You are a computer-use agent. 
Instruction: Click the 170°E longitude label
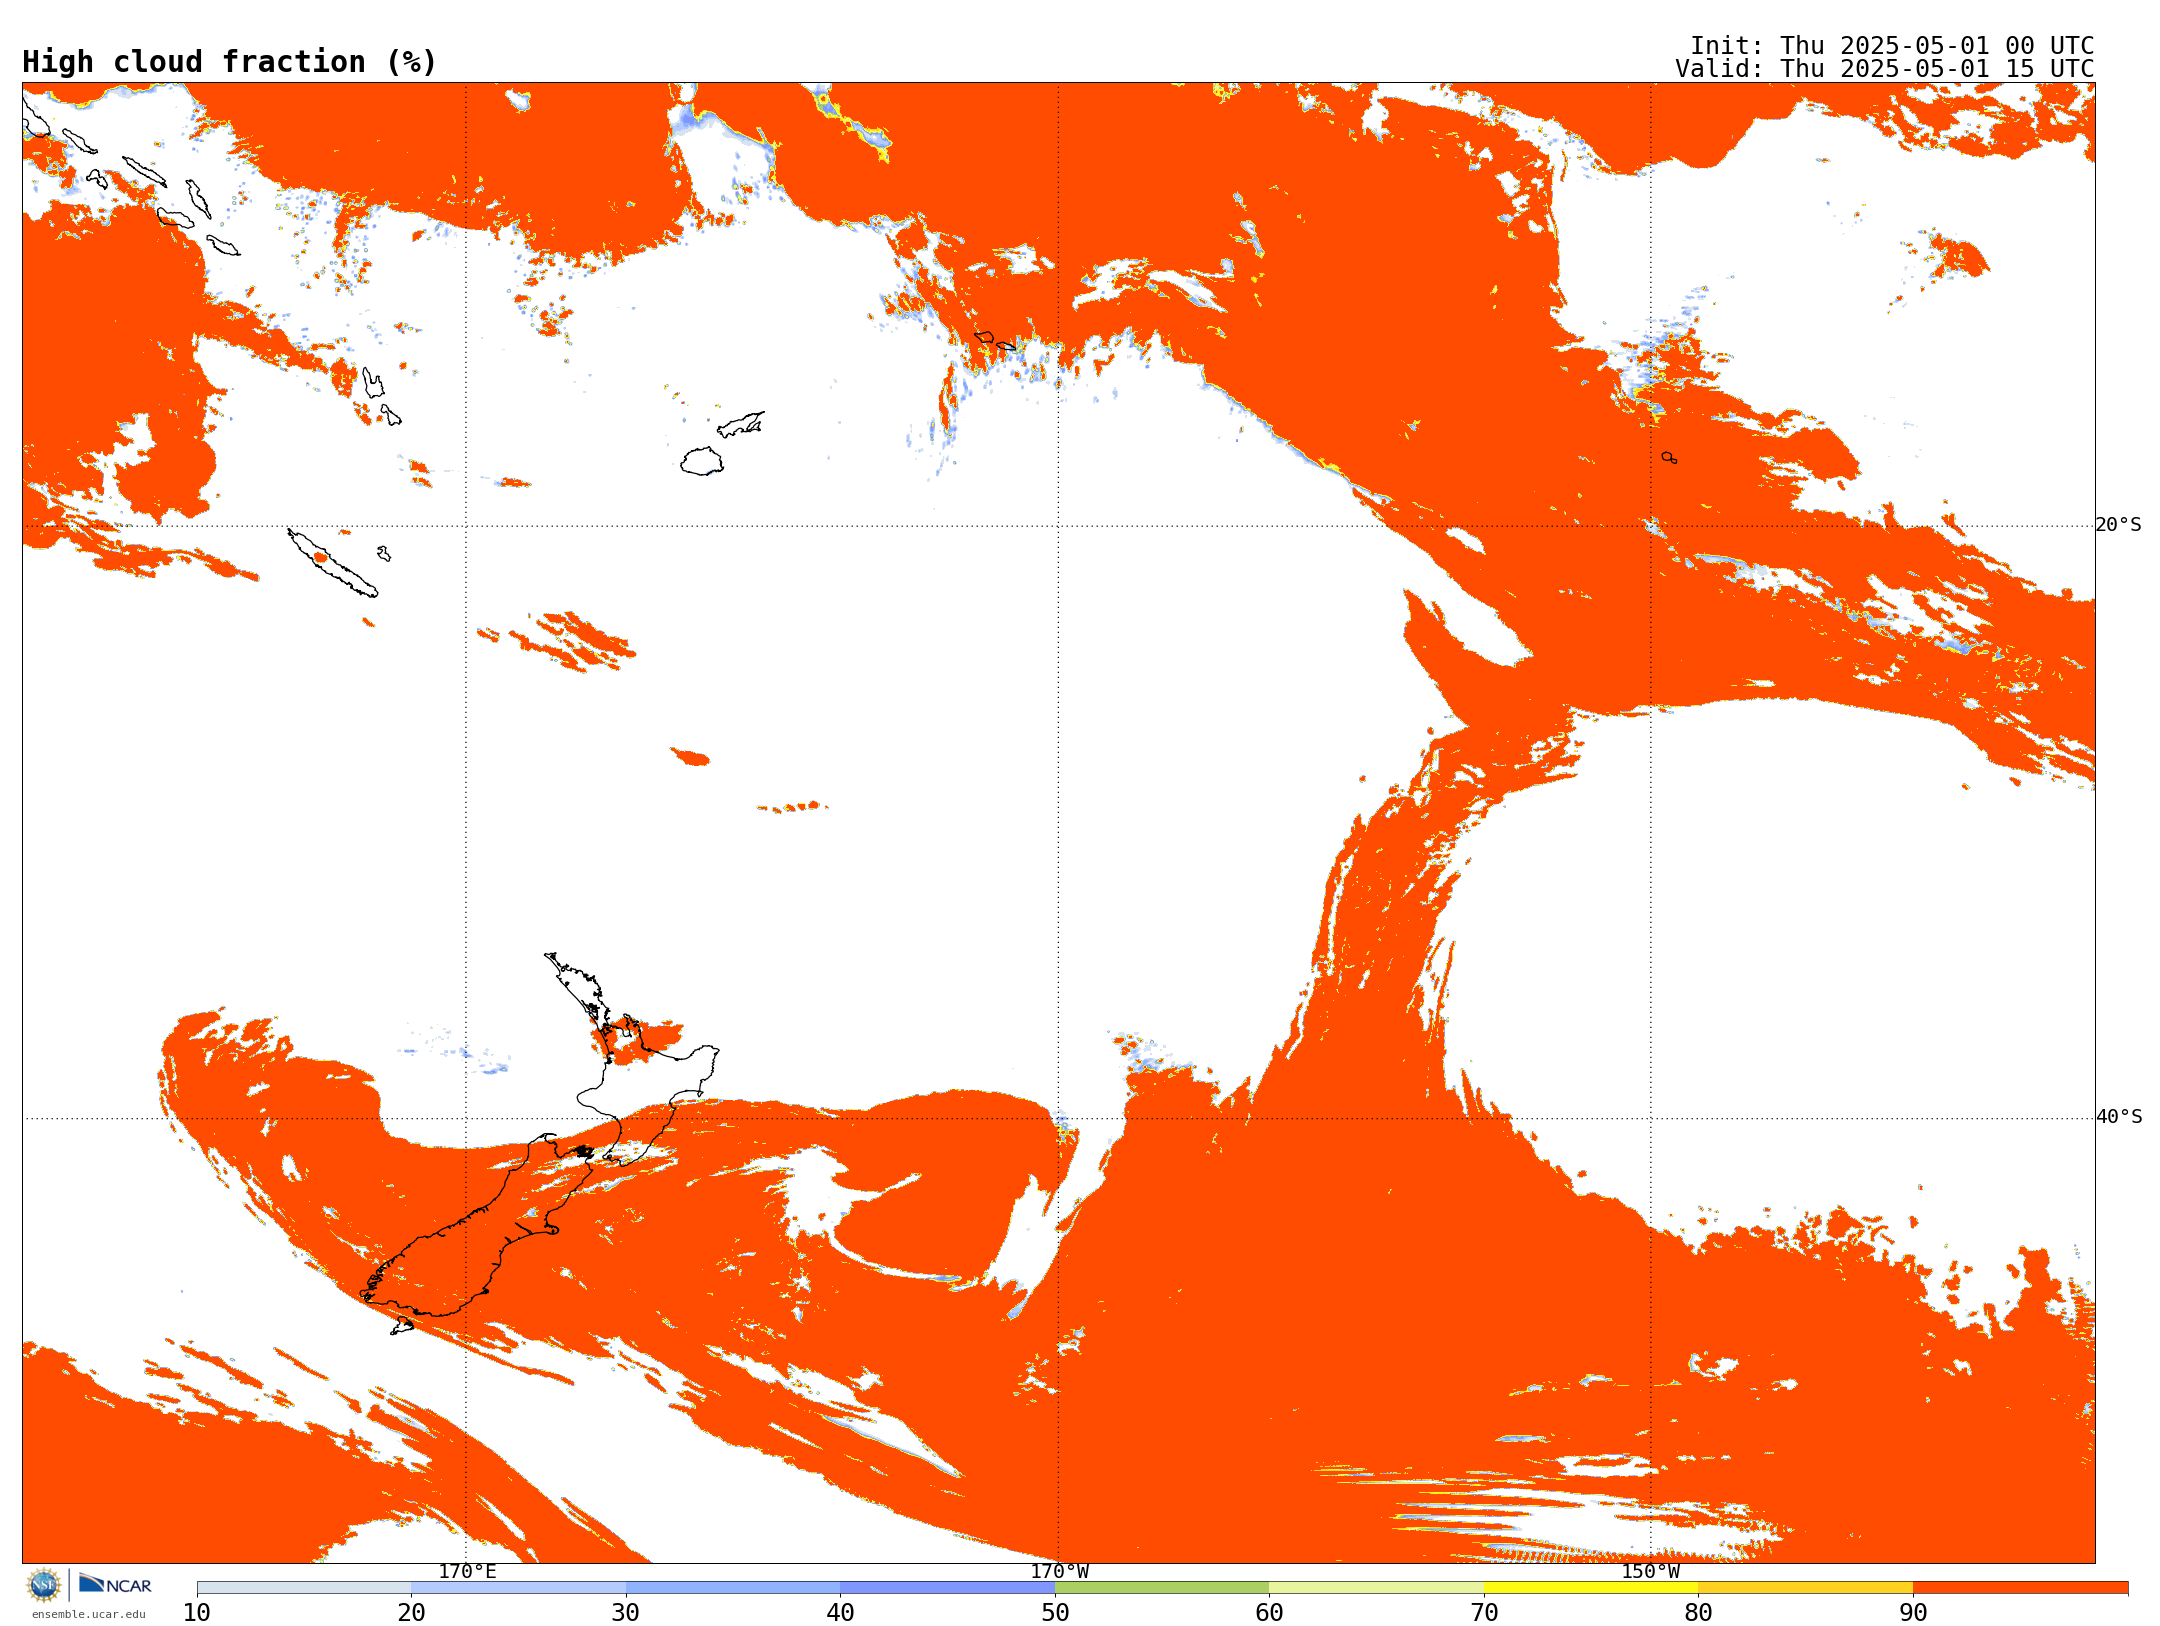[x=467, y=1572]
